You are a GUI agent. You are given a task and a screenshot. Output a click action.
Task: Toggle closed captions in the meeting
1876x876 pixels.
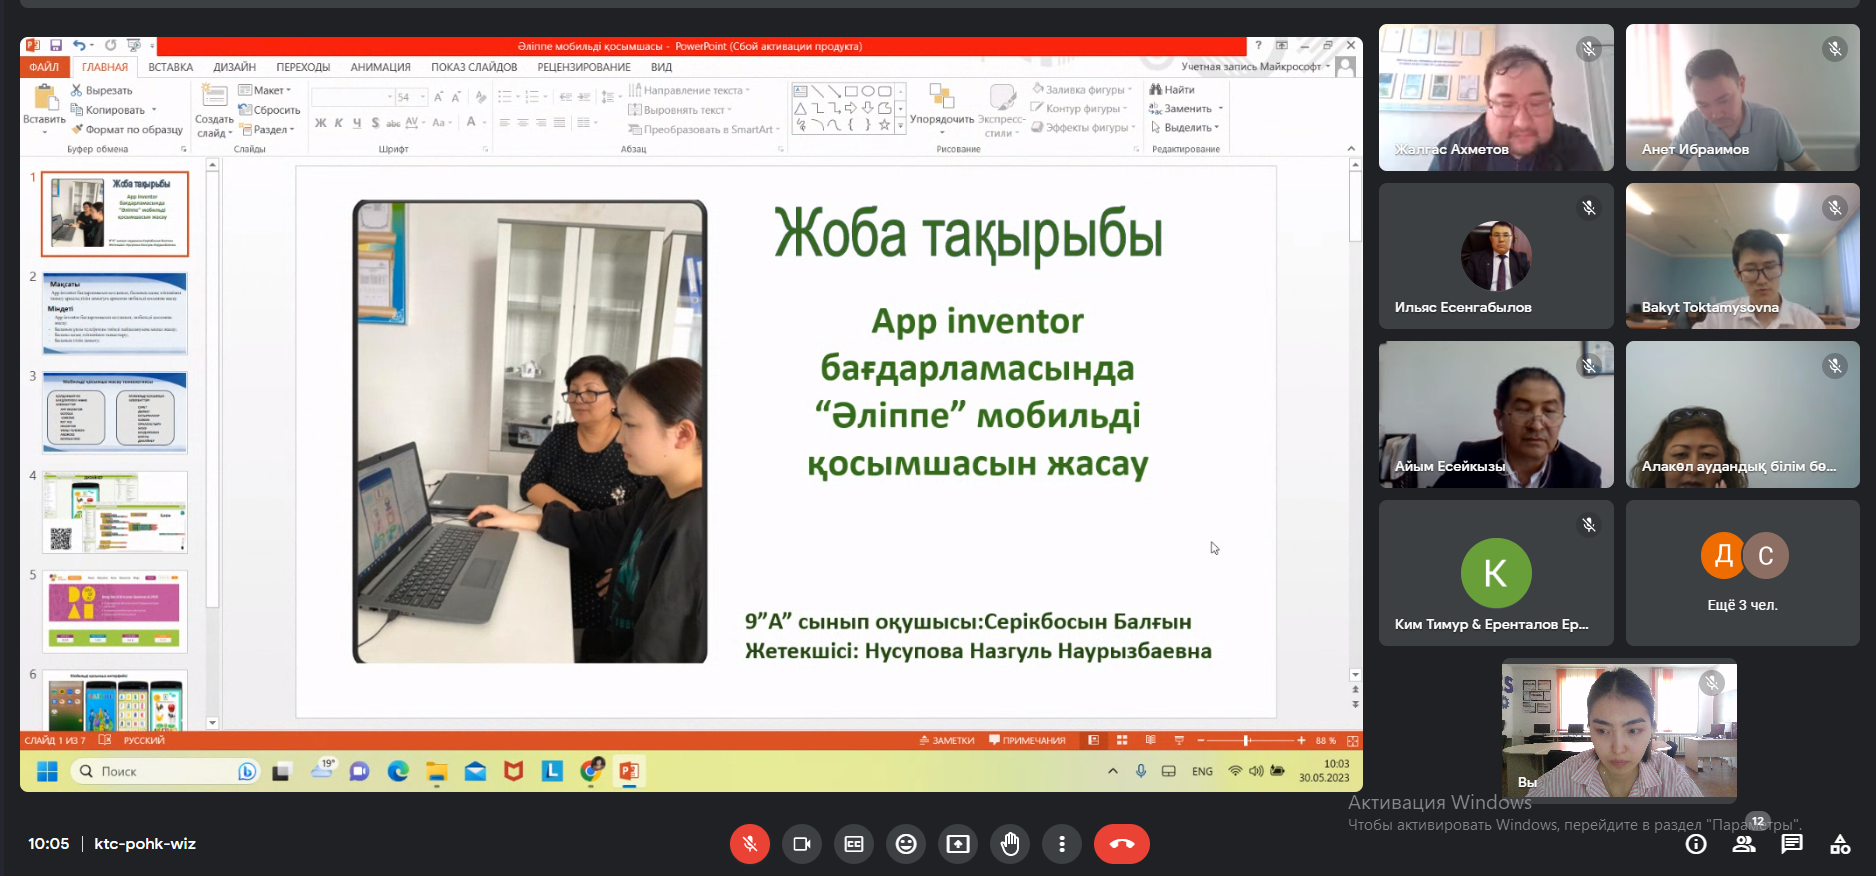point(854,844)
